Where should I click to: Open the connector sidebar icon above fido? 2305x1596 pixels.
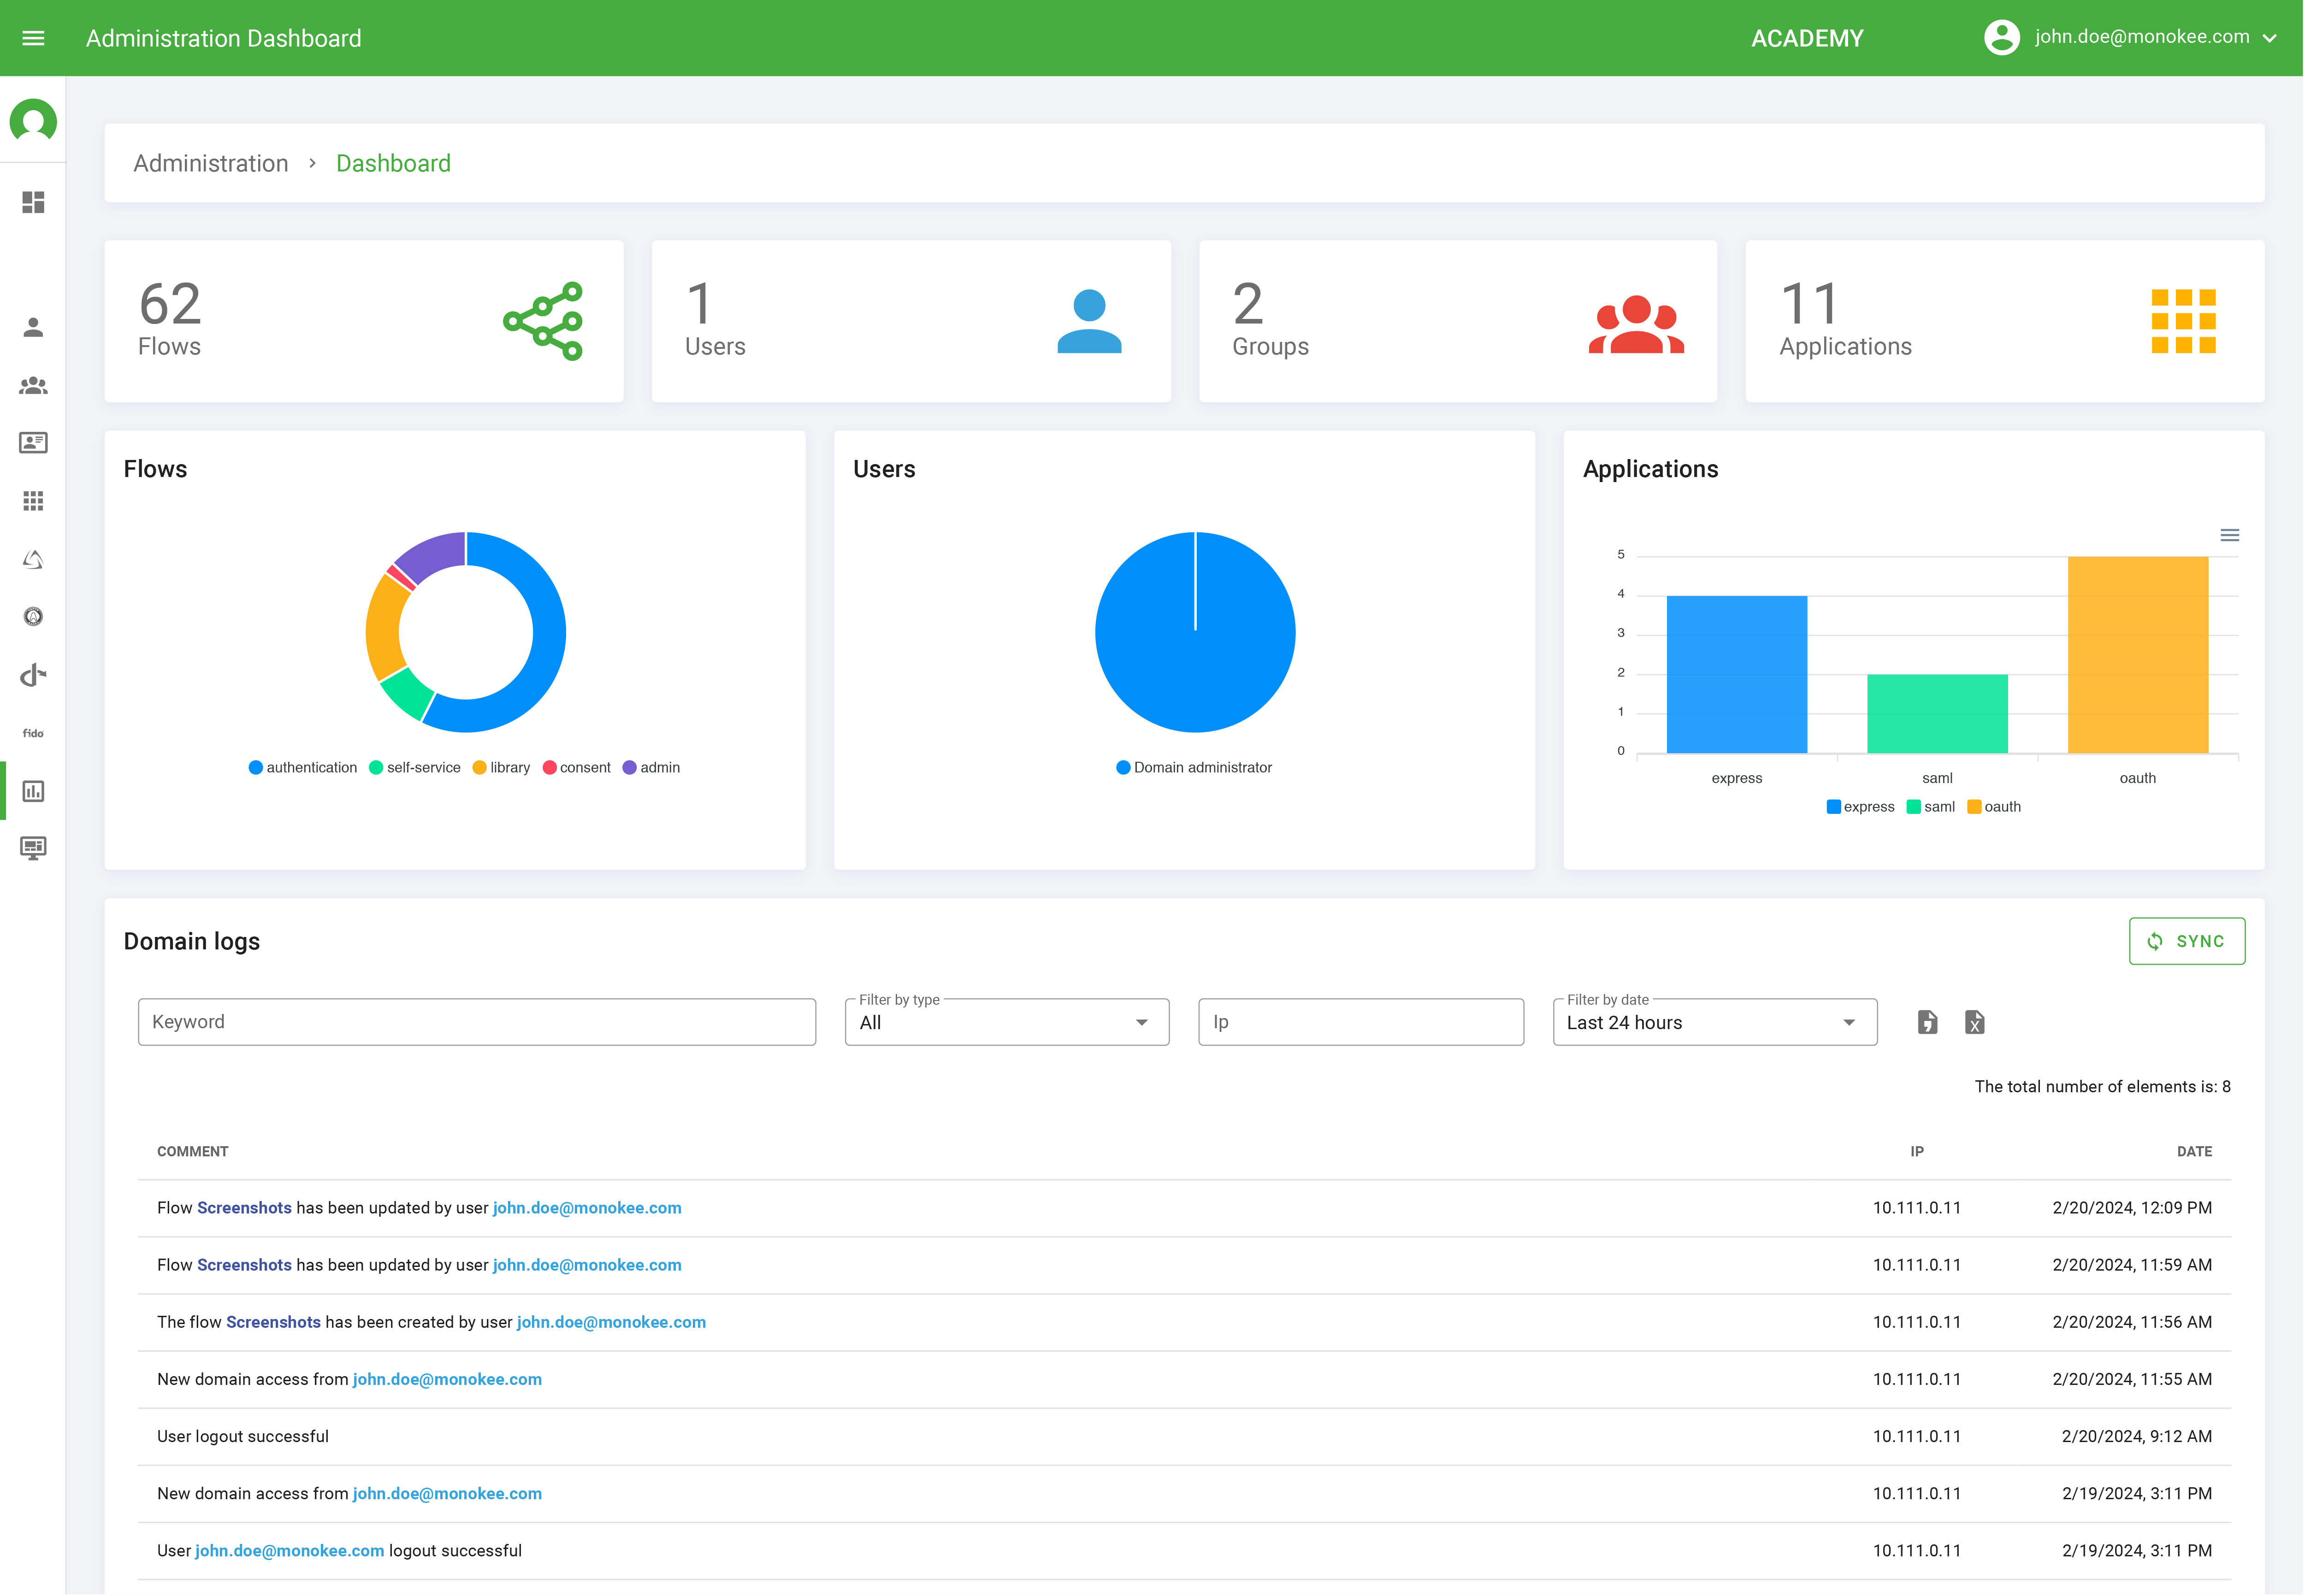point(33,675)
